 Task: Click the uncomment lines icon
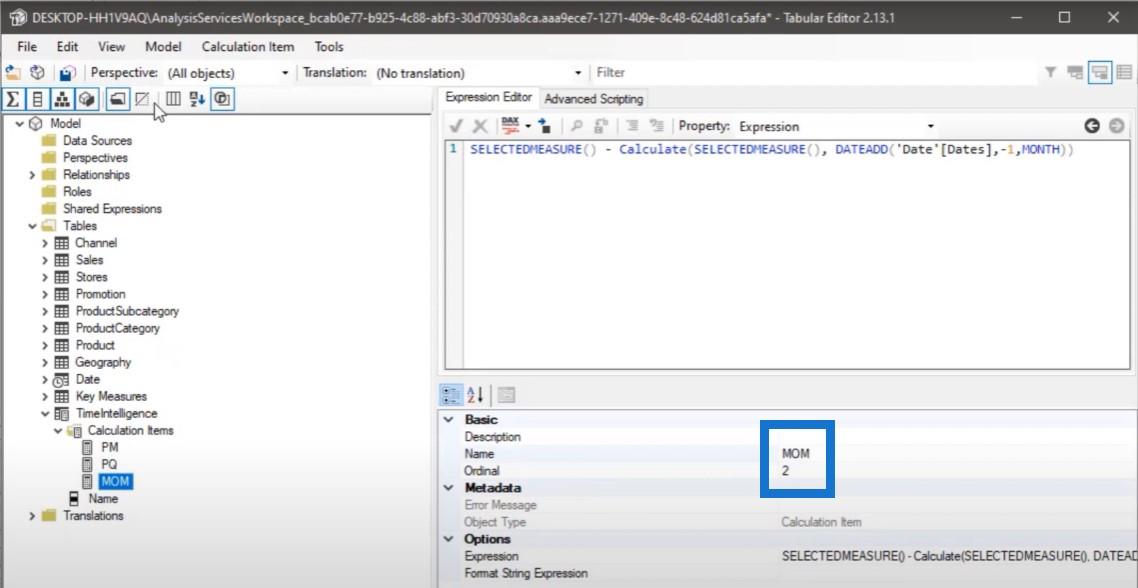656,126
